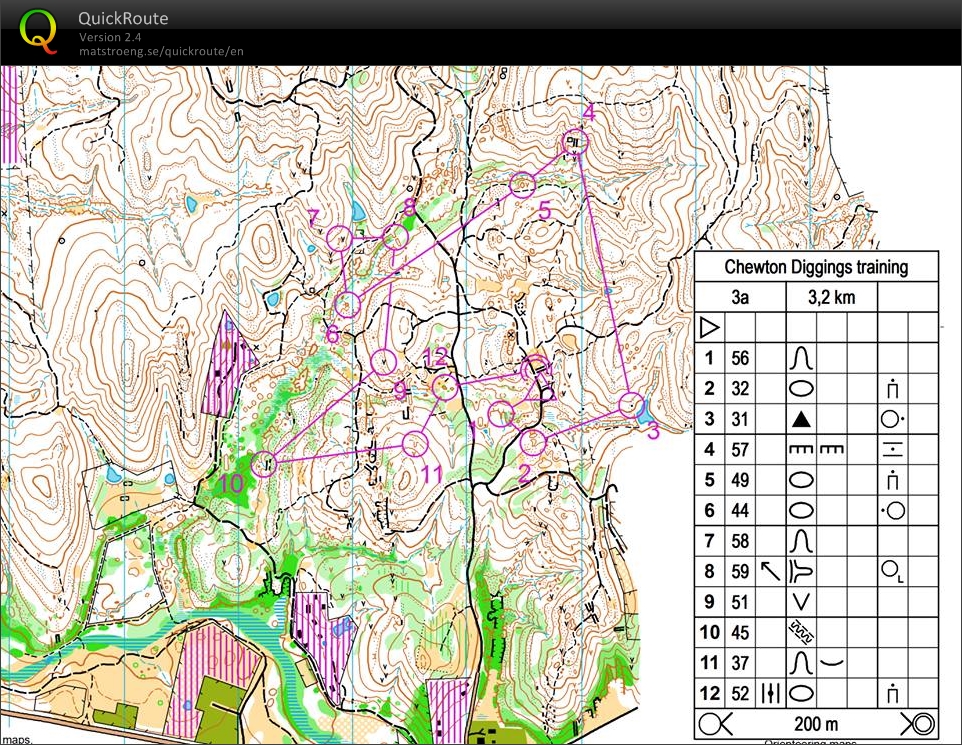Click the QuickRoute logo icon
This screenshot has height=745, width=962.
(39, 30)
